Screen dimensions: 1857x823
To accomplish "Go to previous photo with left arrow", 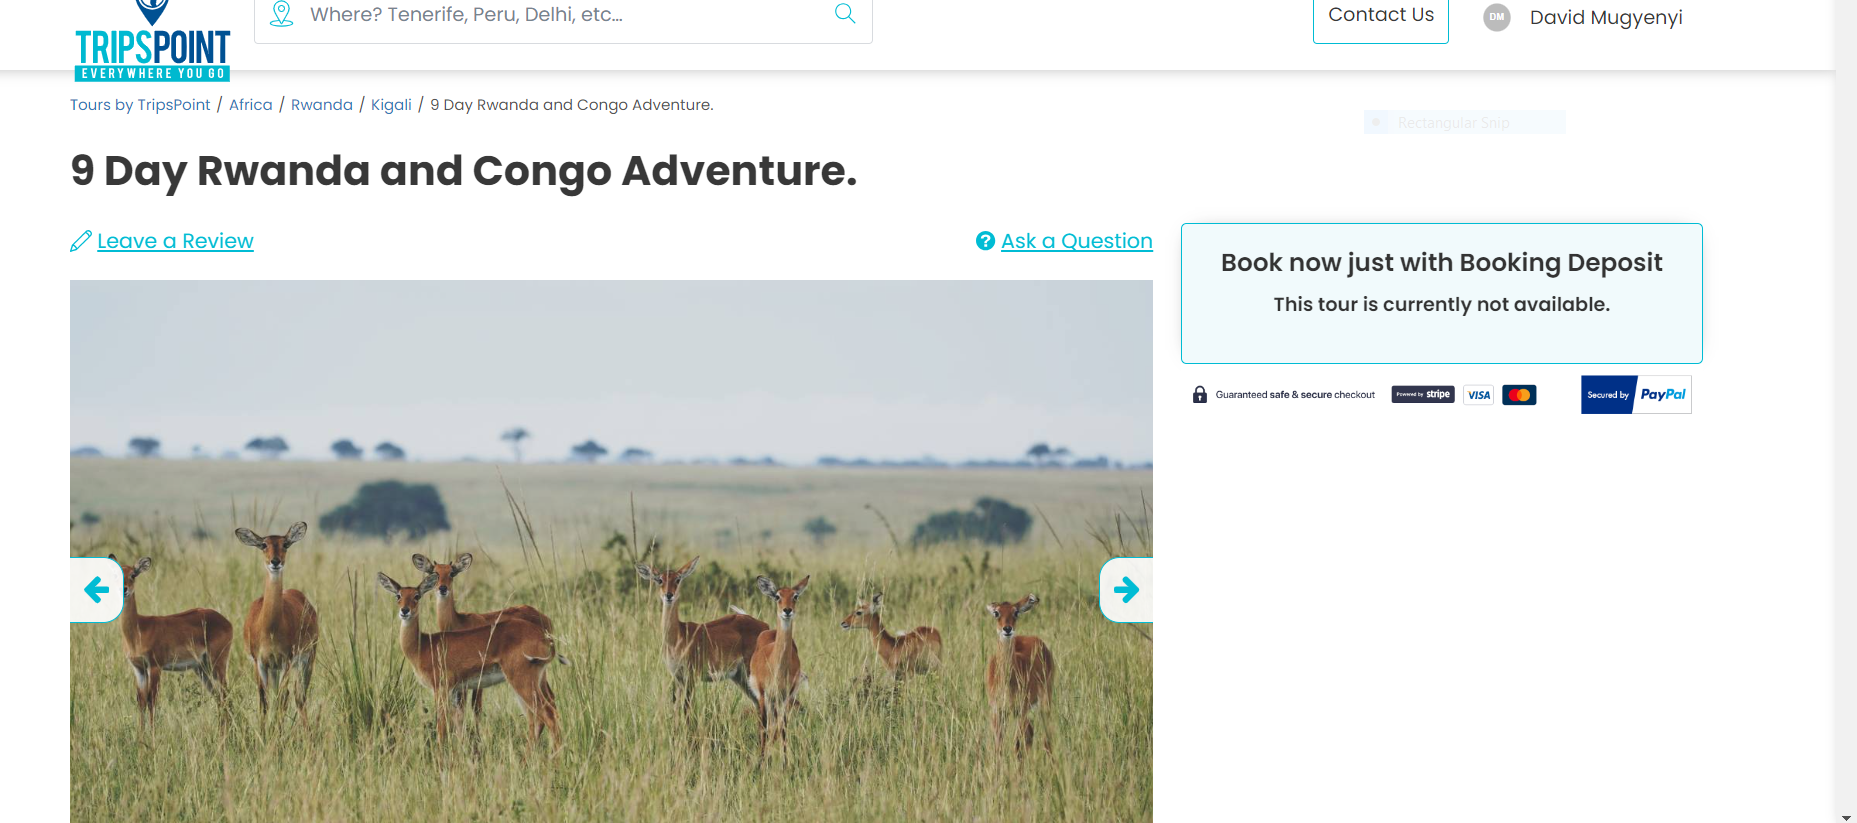I will click(97, 590).
